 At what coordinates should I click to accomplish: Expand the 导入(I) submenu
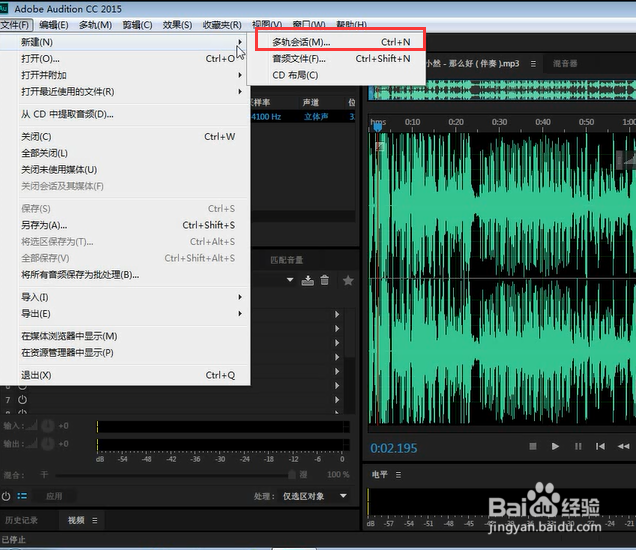coord(124,297)
